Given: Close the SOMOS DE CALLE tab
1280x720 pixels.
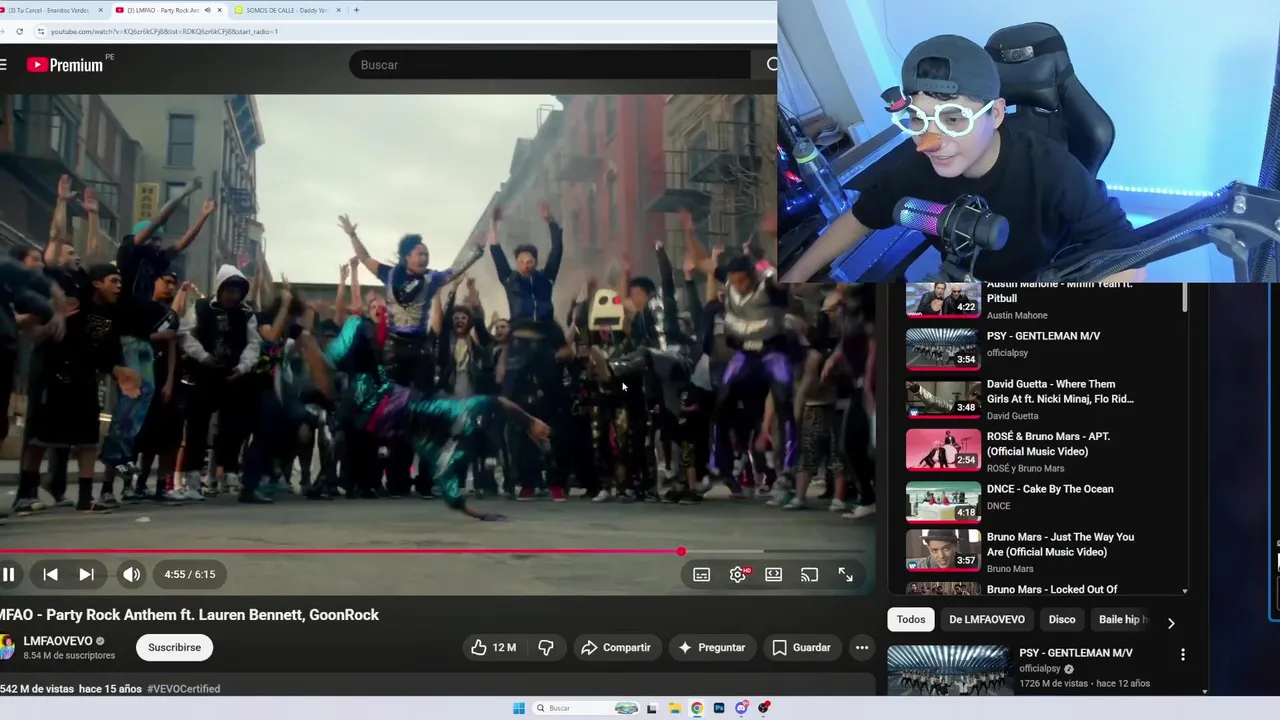Looking at the screenshot, I should 338,10.
